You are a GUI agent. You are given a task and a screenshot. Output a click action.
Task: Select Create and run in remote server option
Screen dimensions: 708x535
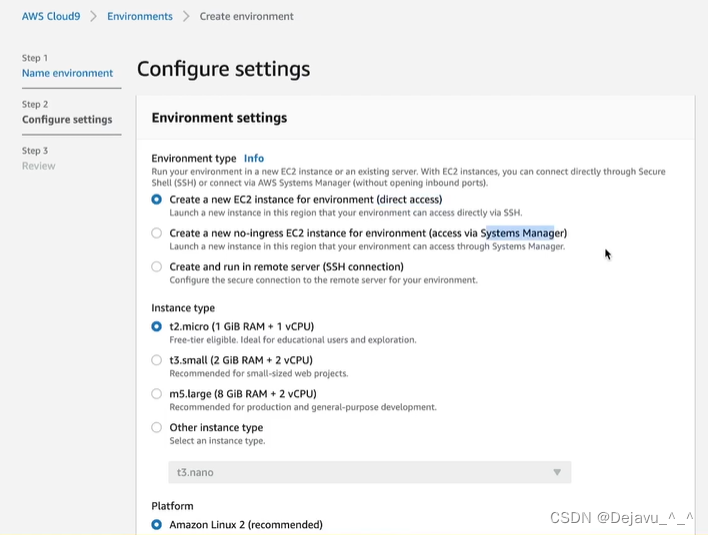157,267
